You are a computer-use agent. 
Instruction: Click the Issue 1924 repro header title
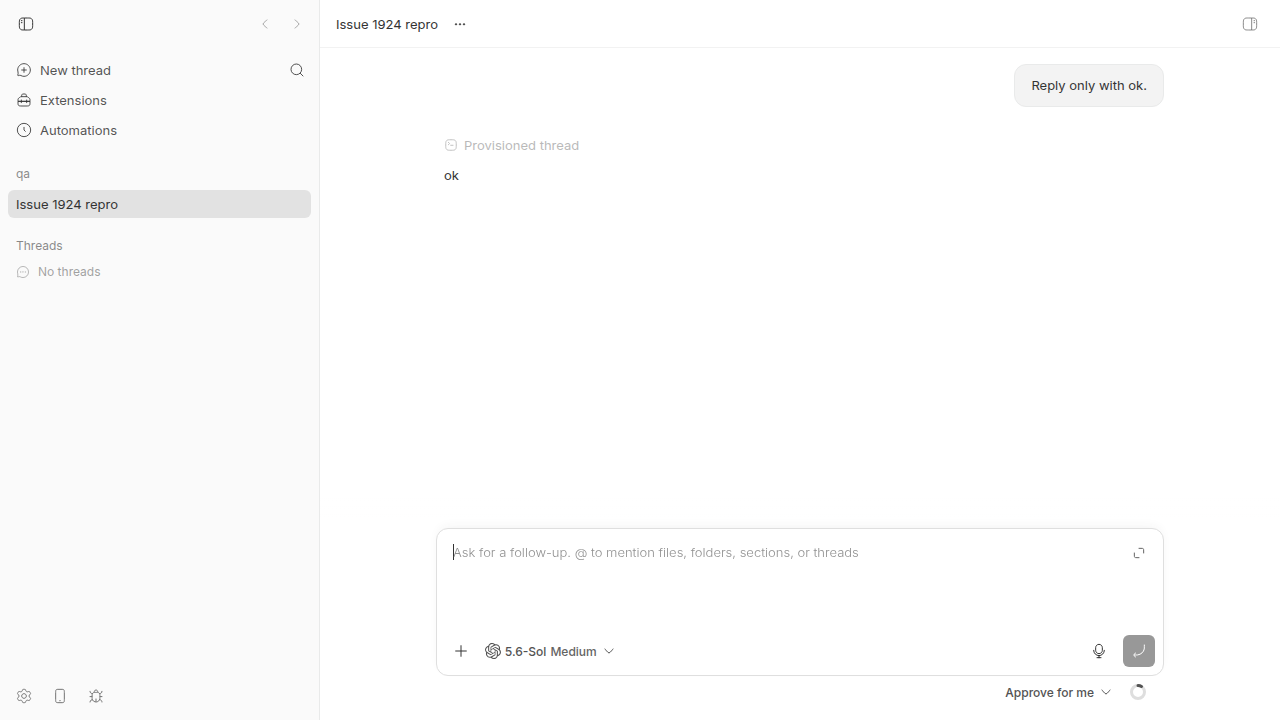click(387, 24)
